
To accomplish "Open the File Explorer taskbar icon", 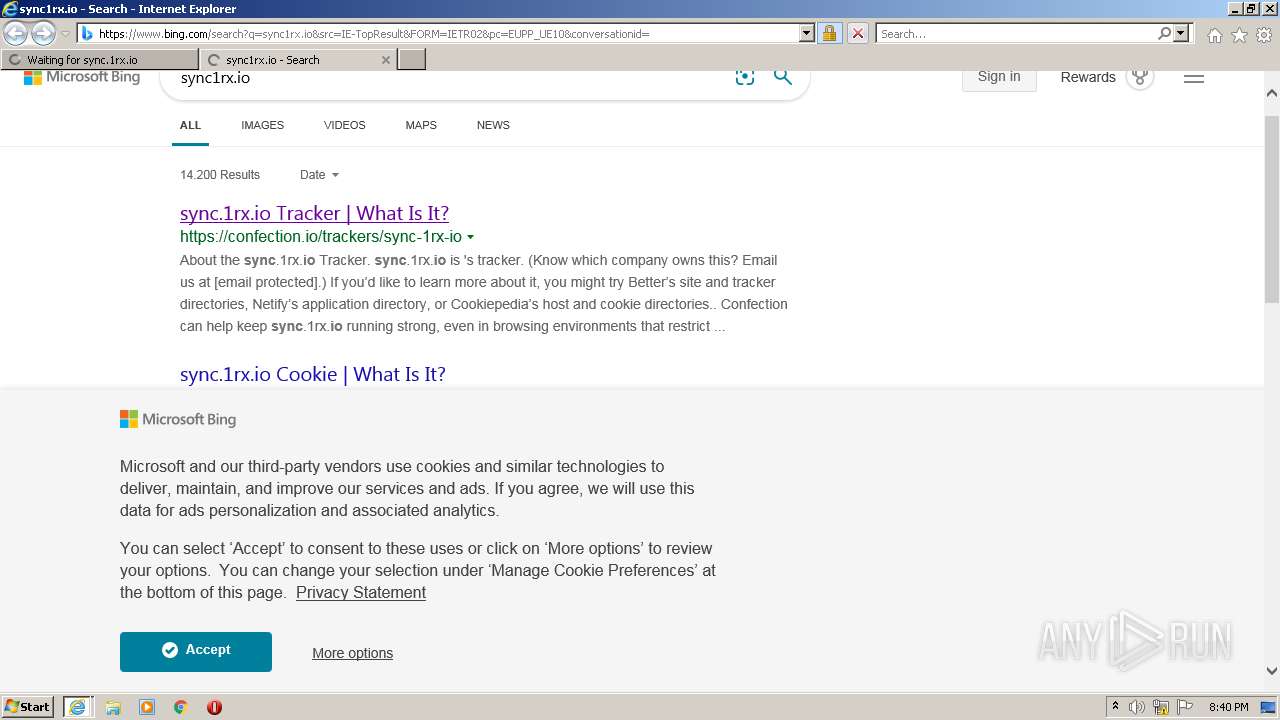I will 113,707.
